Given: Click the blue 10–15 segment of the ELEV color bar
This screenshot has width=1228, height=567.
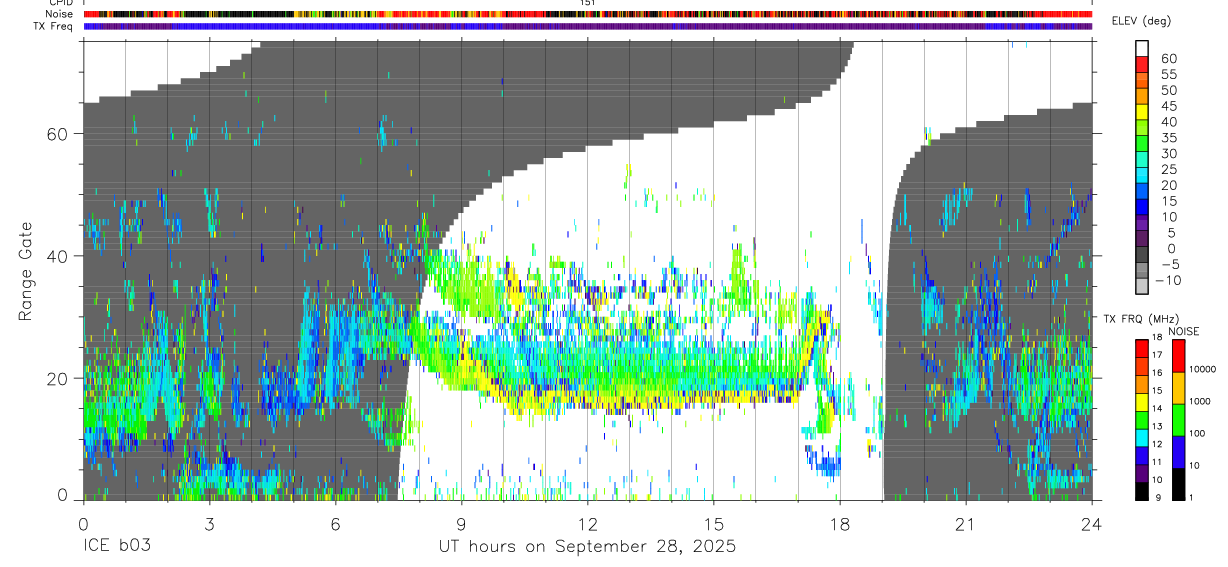Looking at the screenshot, I should tap(1142, 209).
